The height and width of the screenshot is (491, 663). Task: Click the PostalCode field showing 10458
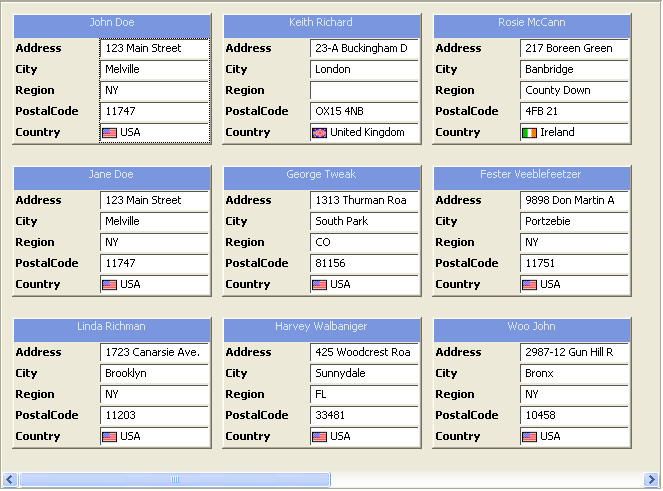[x=574, y=416]
